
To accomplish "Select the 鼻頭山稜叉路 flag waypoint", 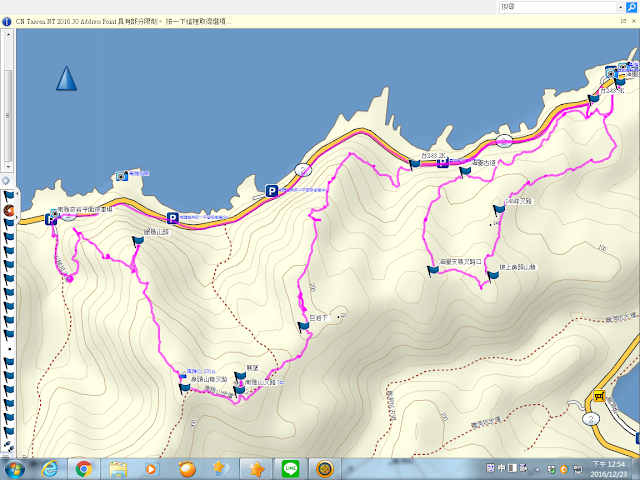I will pos(184,388).
